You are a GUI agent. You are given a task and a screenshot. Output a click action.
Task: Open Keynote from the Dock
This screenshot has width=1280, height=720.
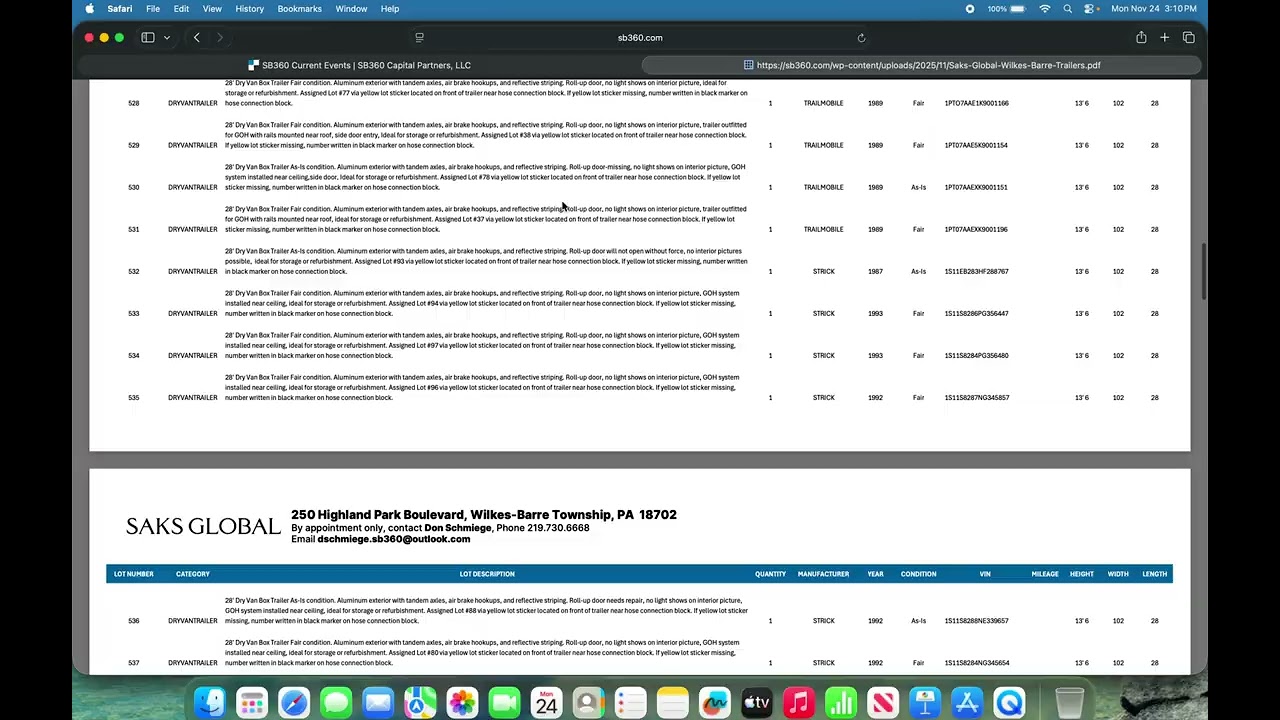pyautogui.click(x=925, y=703)
